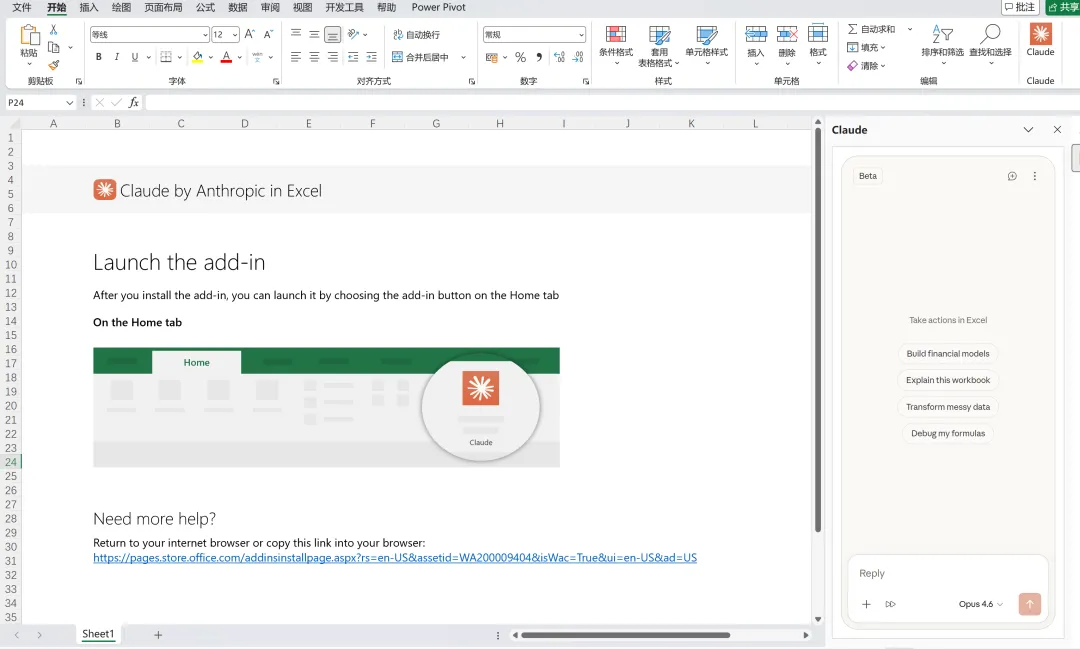Open the three-dot menu in Claude pane
This screenshot has height=649, width=1080.
[x=1035, y=176]
